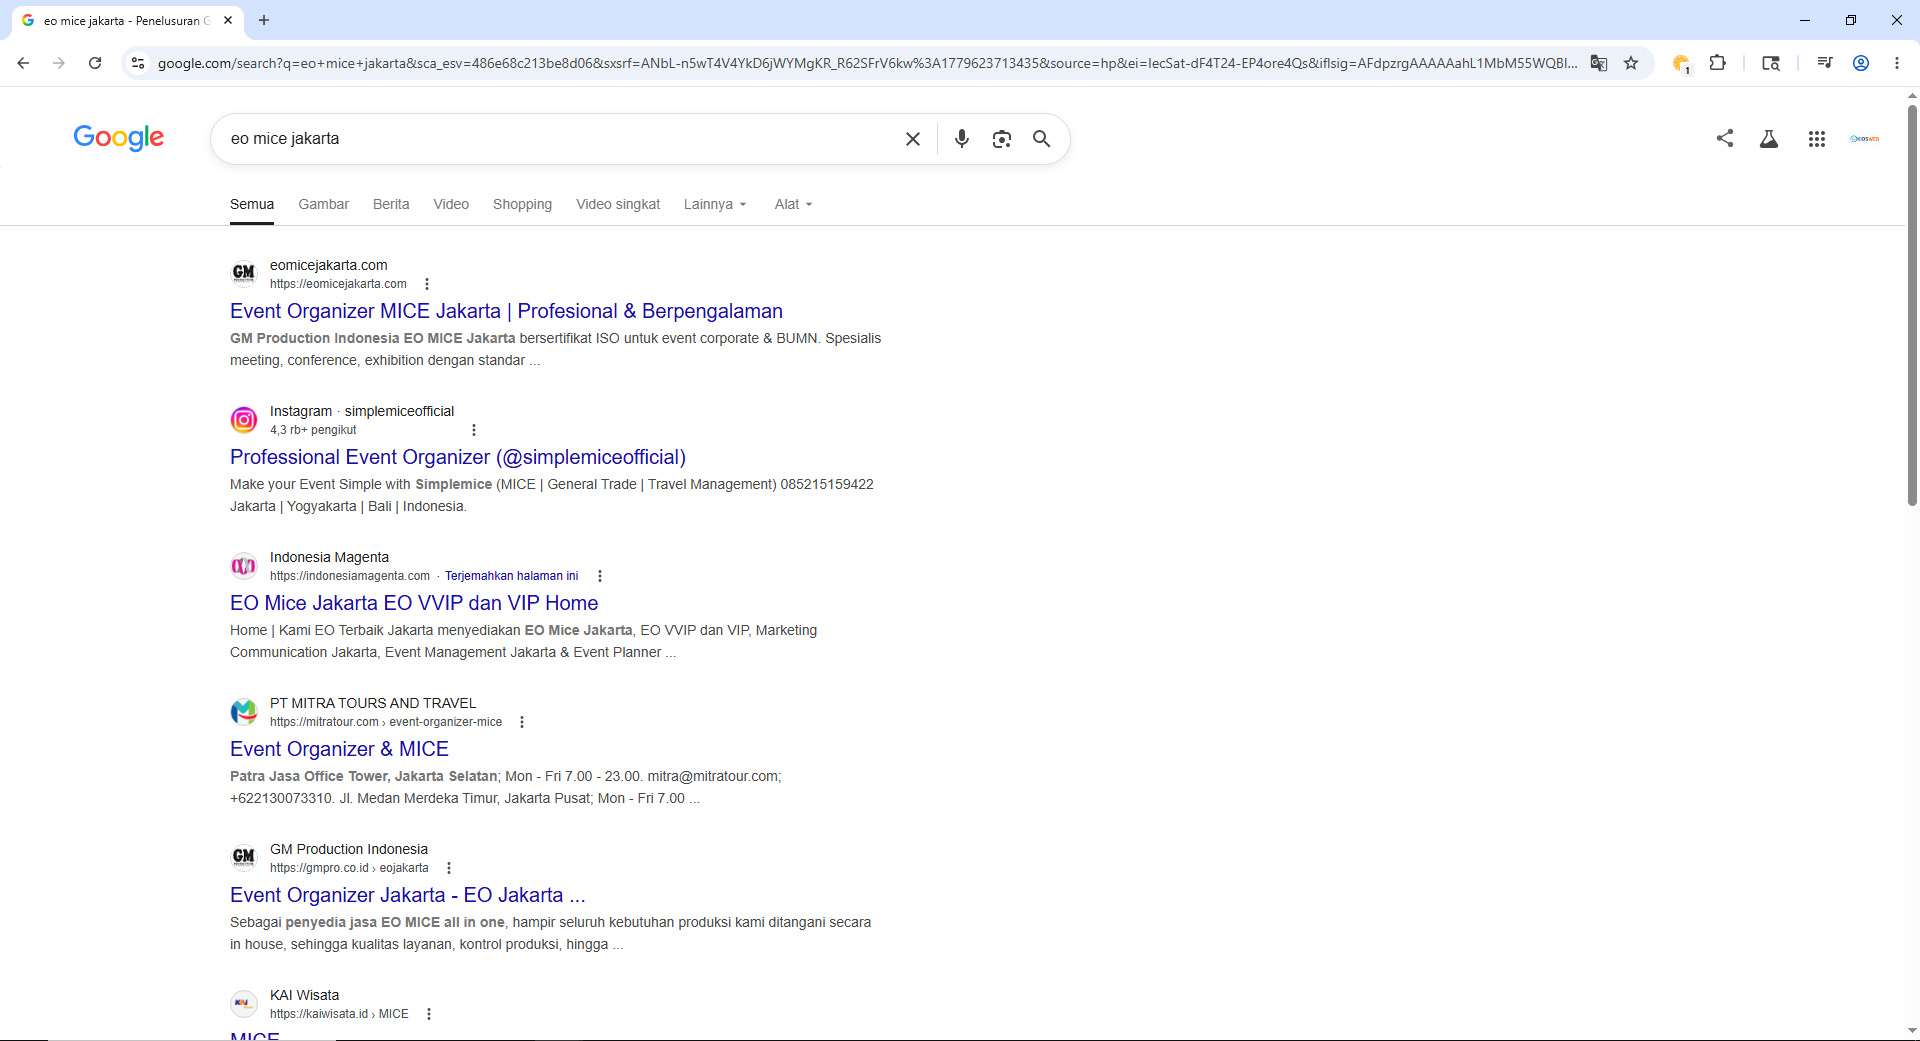Start voice search with microphone icon

(961, 139)
